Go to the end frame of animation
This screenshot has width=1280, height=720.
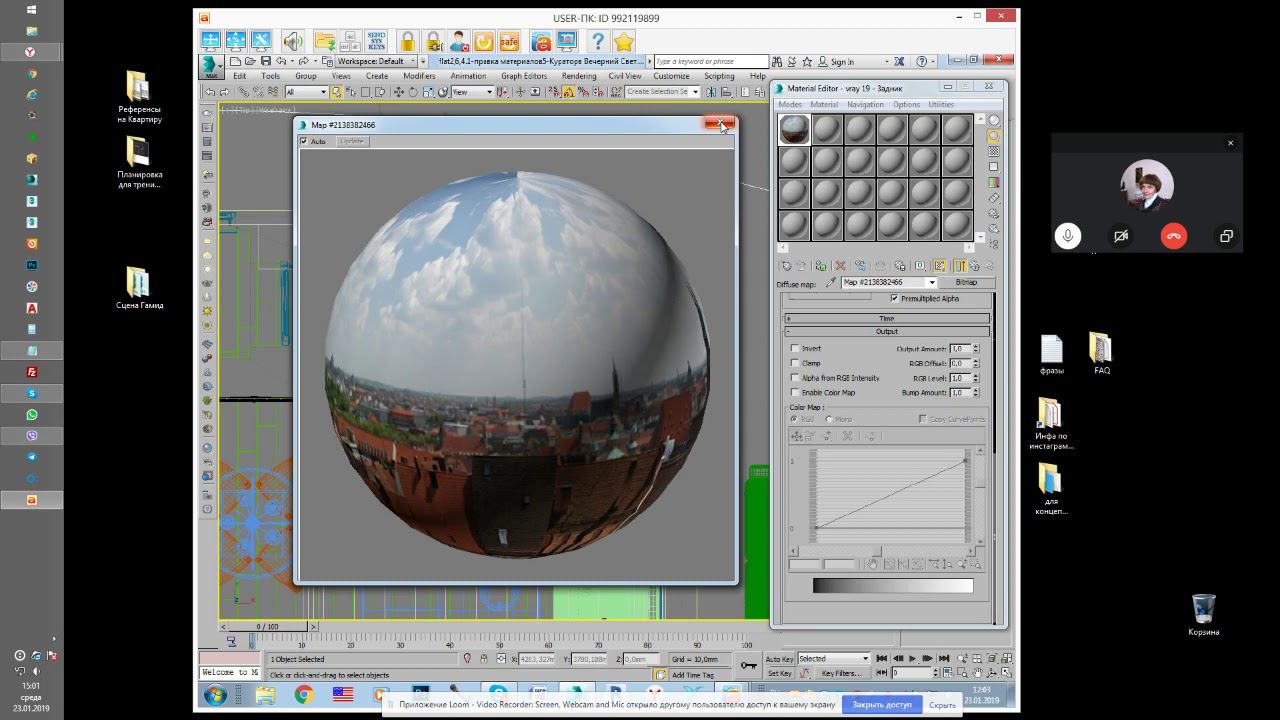942,659
